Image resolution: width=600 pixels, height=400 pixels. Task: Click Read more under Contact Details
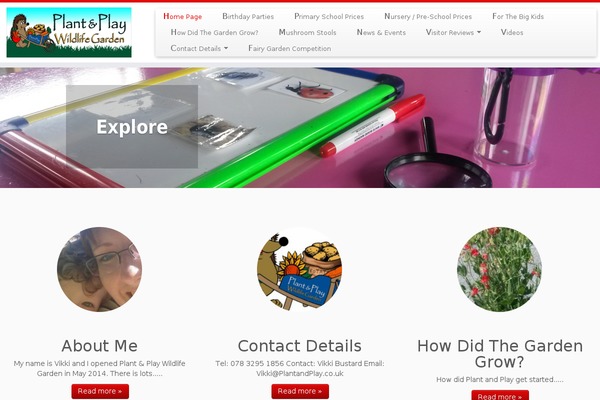click(300, 391)
